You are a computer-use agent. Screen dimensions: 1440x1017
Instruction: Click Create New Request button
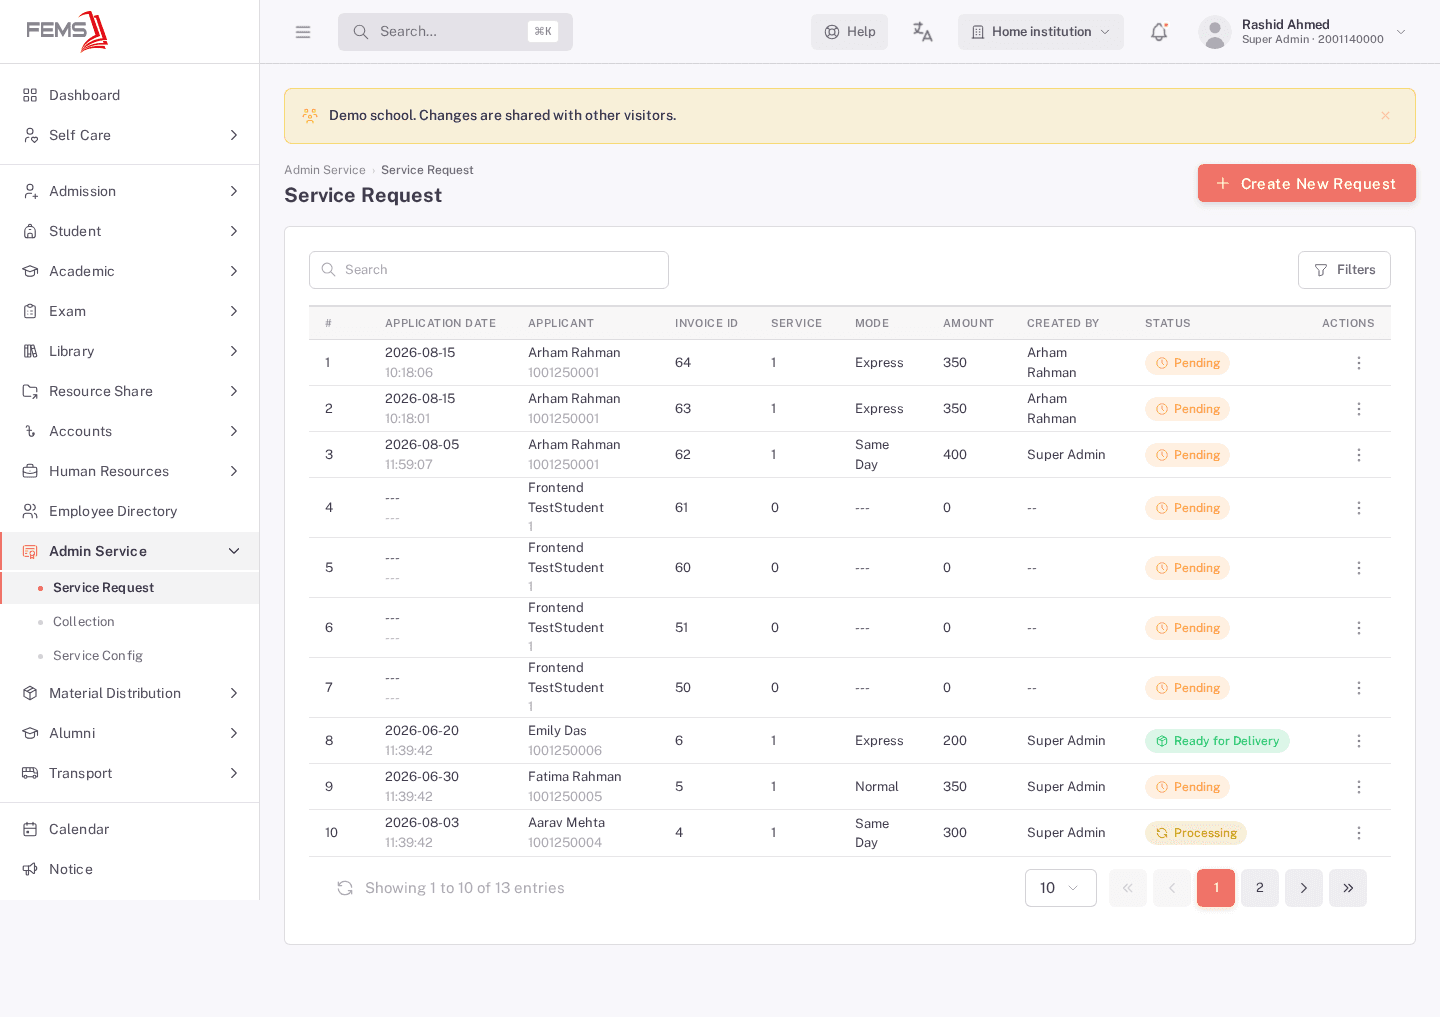click(1307, 183)
